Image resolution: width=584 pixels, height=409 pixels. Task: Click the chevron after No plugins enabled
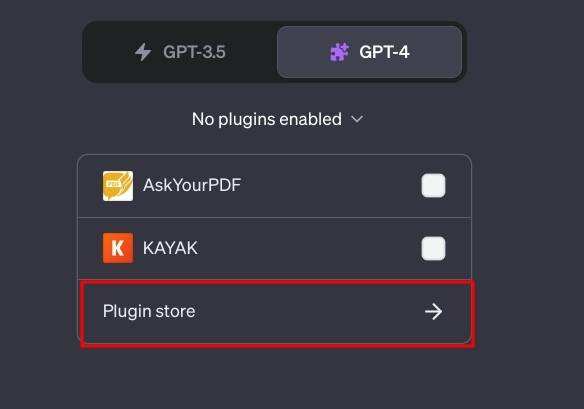coord(357,119)
